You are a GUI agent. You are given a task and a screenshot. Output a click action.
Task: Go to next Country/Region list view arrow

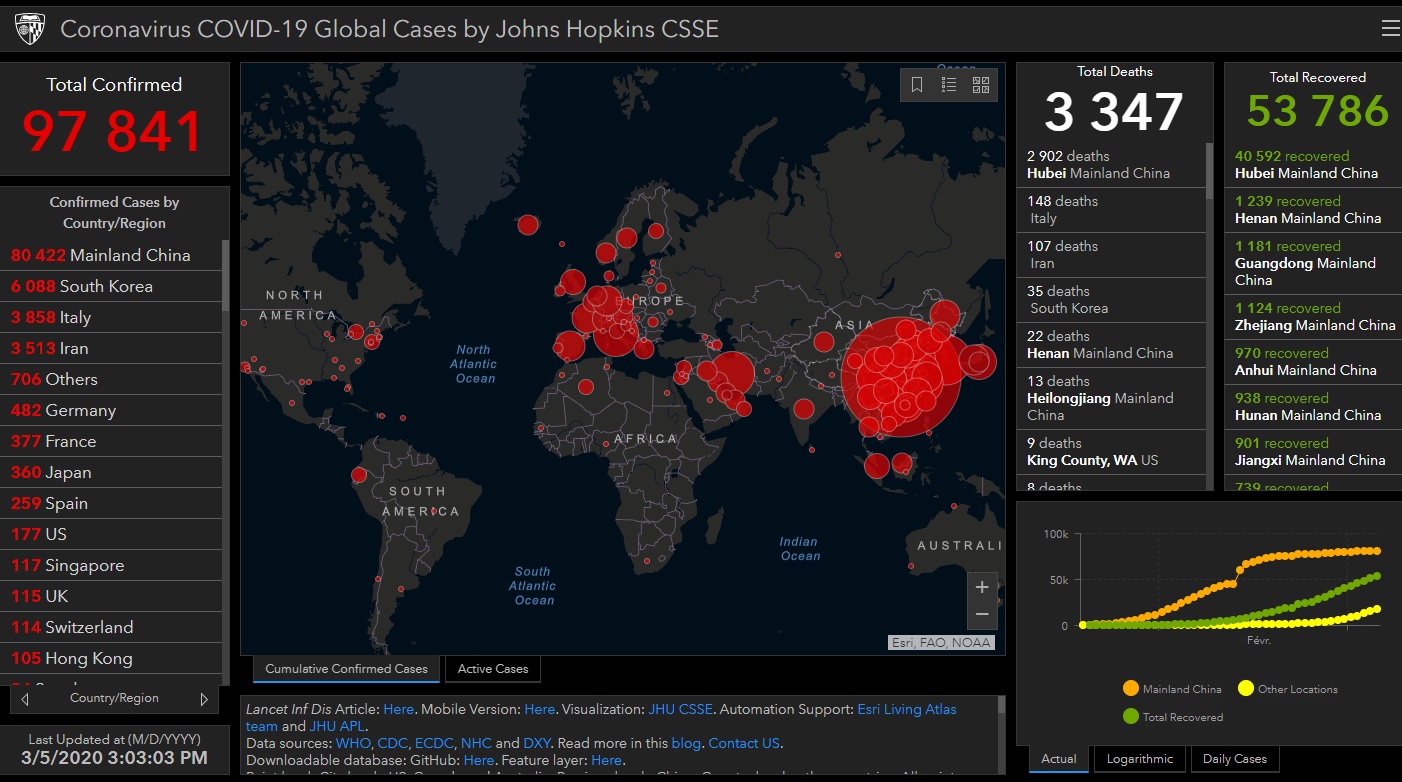coord(204,699)
